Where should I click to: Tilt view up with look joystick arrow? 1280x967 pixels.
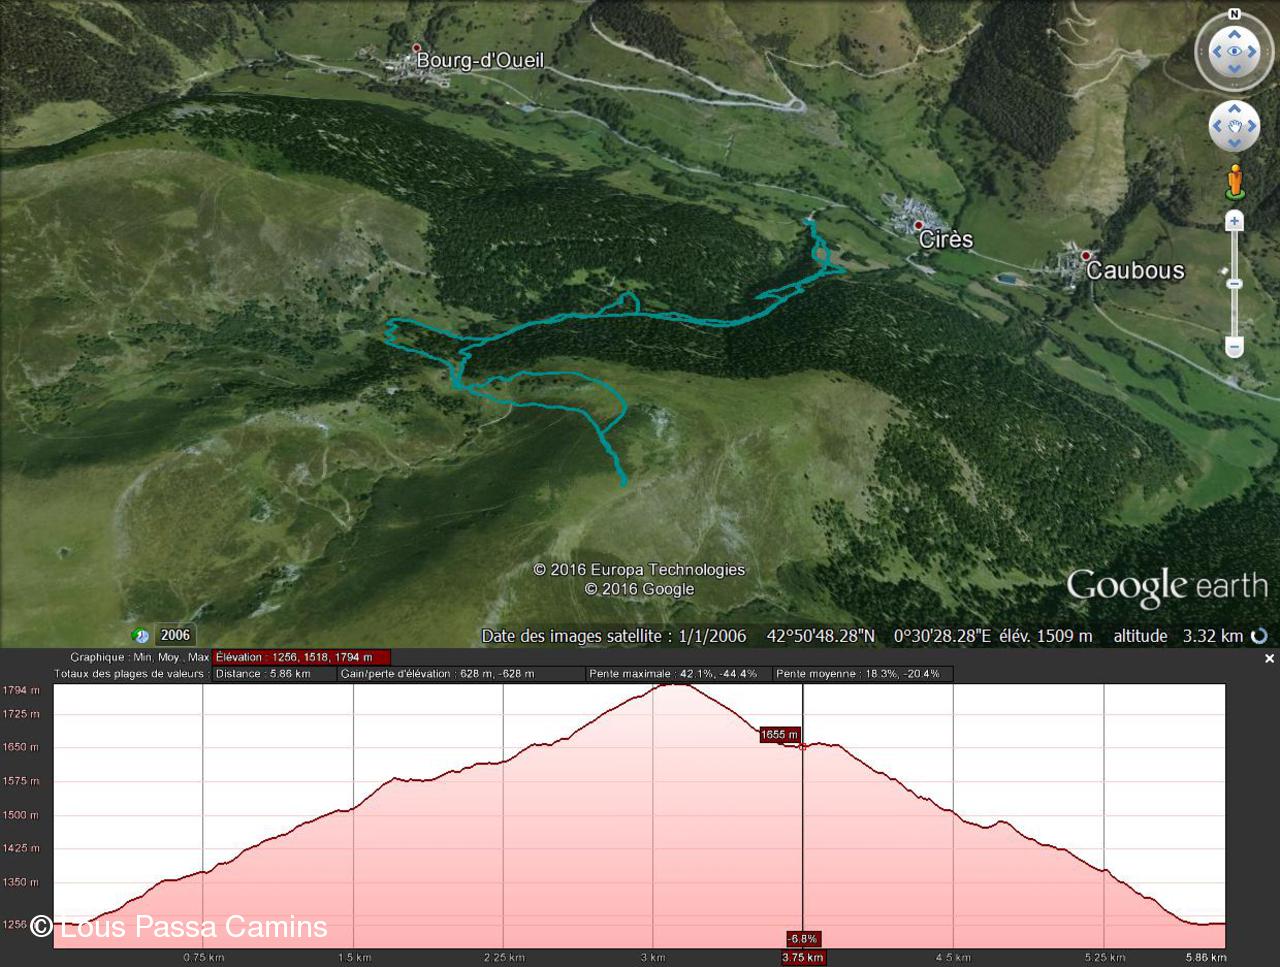(x=1234, y=35)
